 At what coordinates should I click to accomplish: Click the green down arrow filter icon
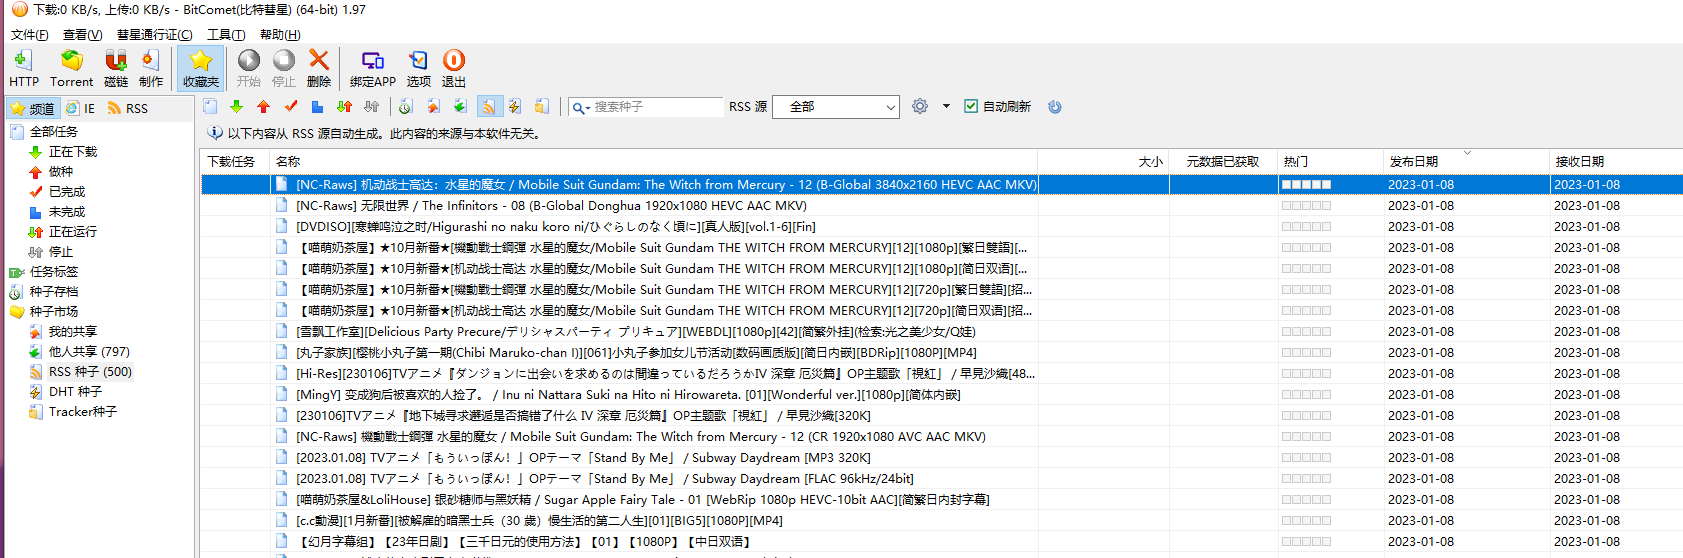tap(236, 106)
